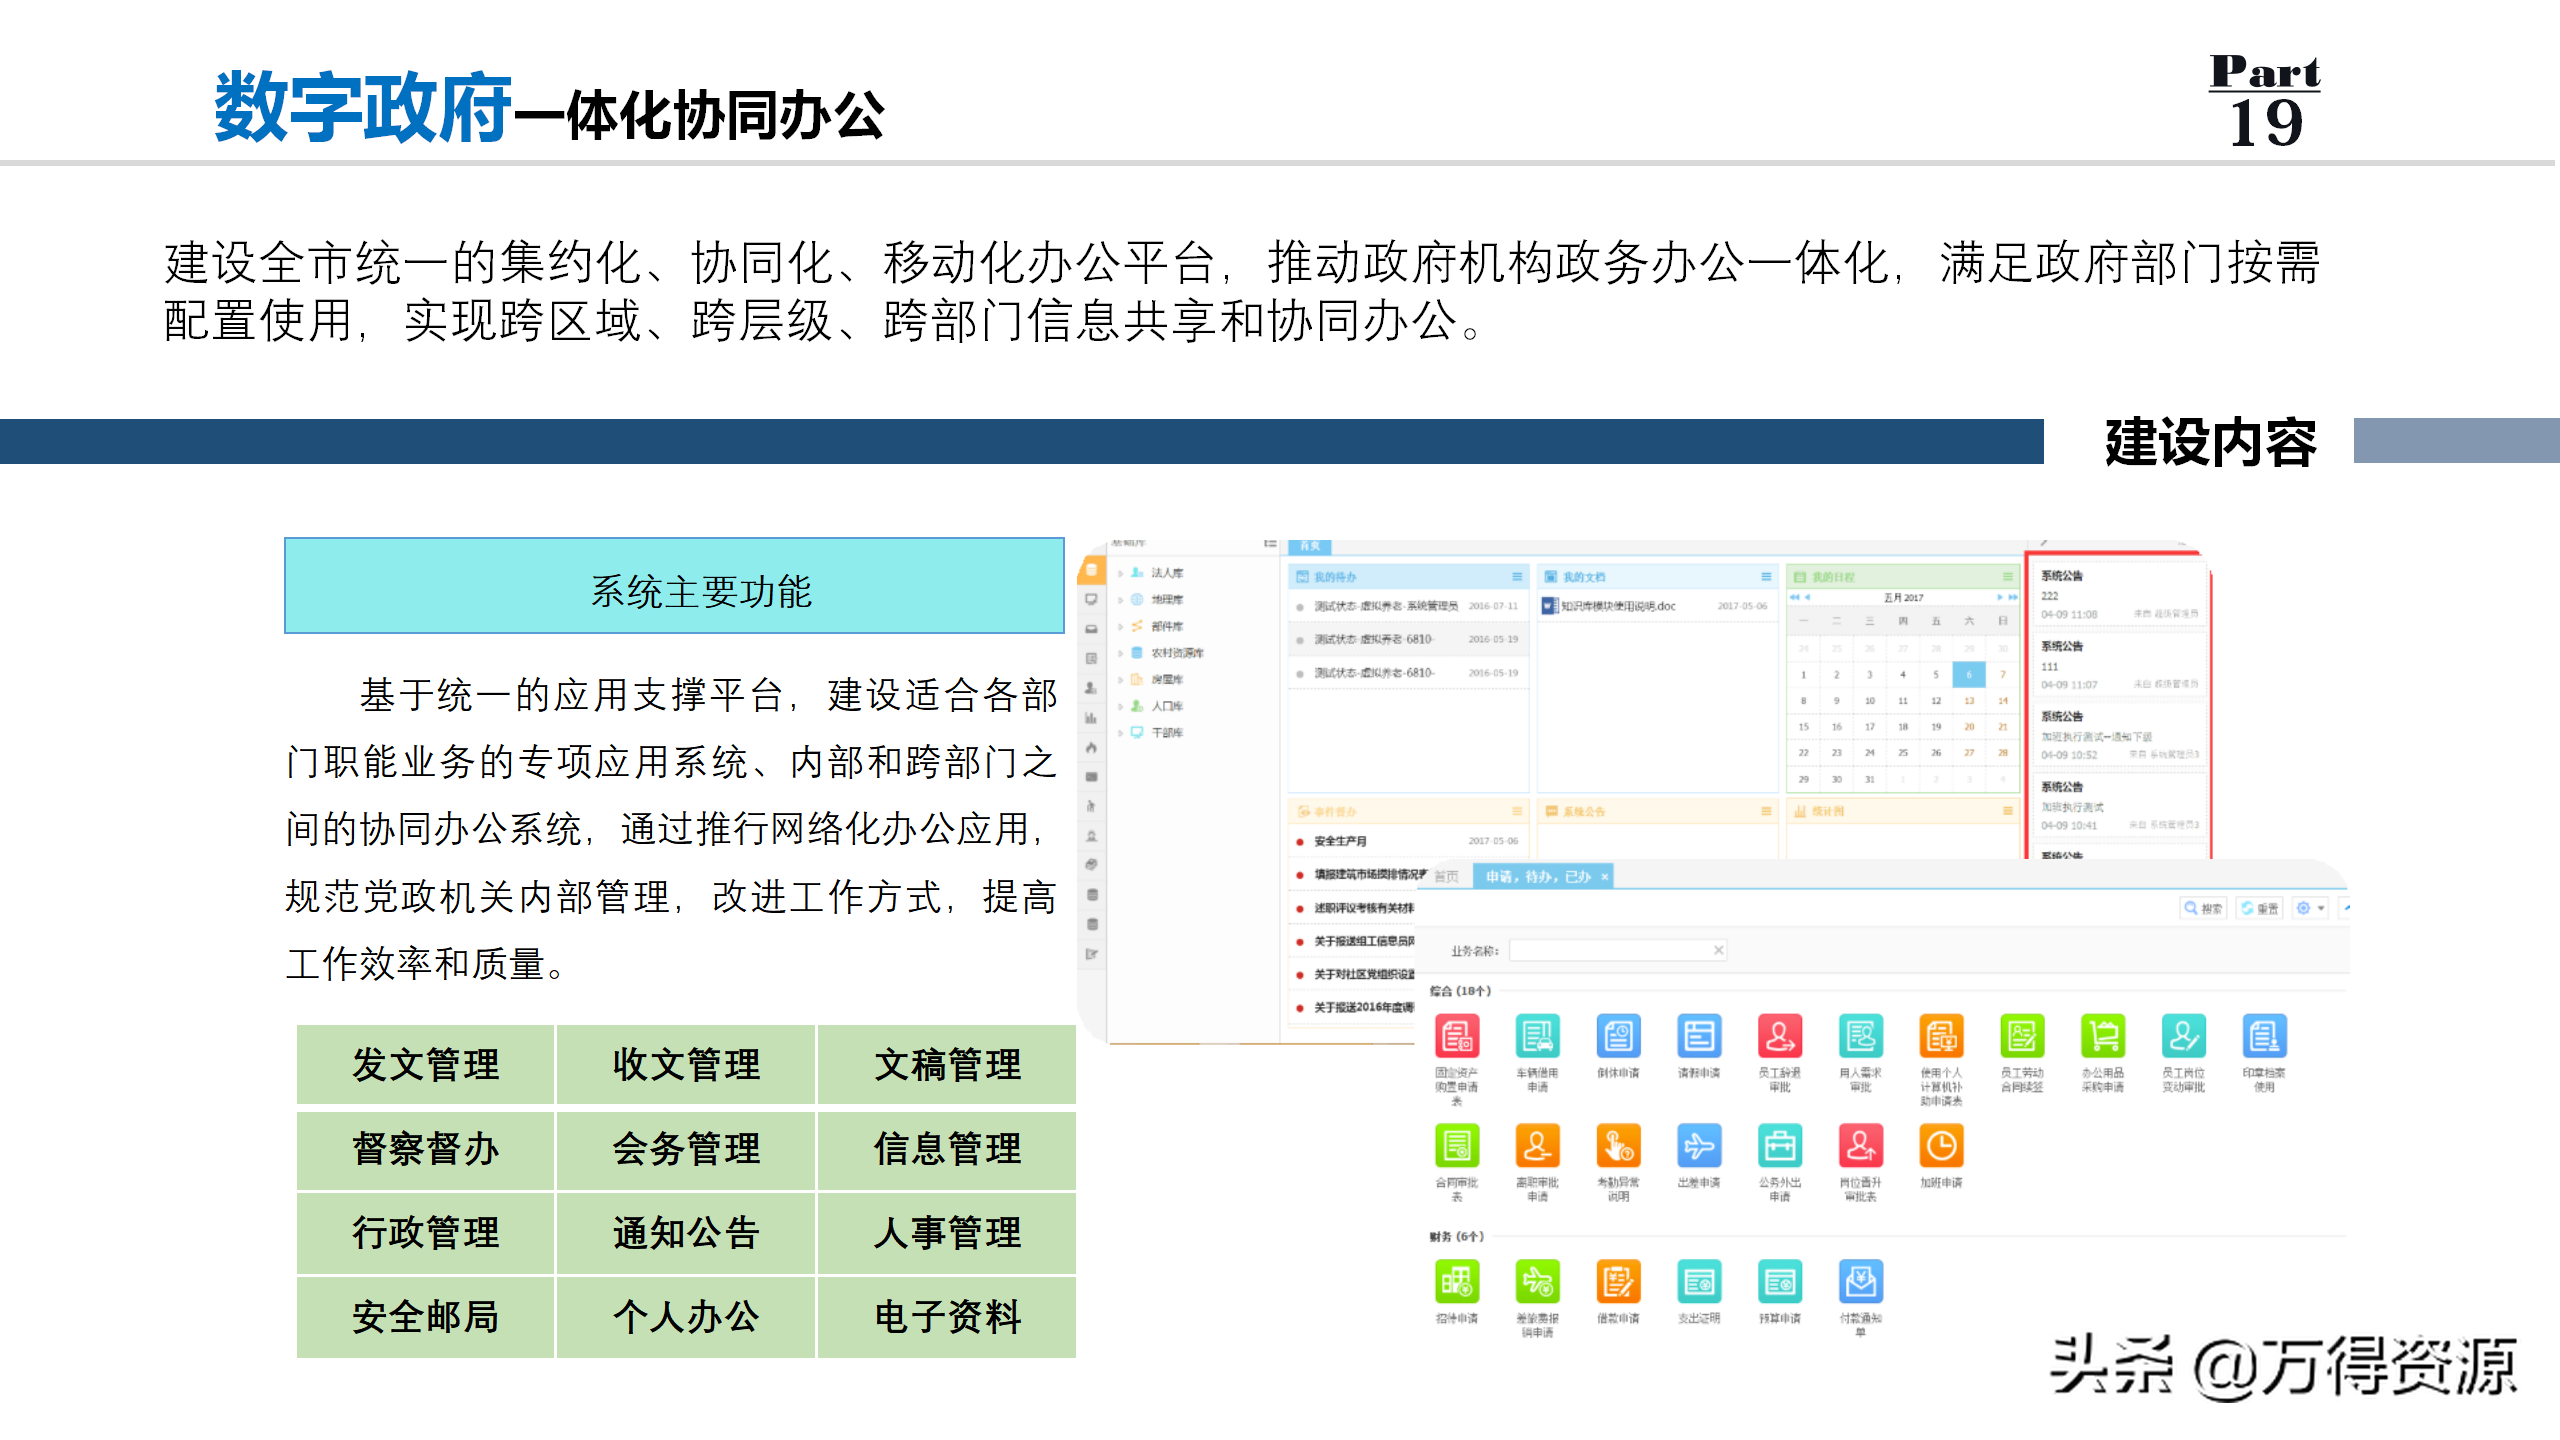The height and width of the screenshot is (1440, 2560).
Task: Open the 招待申请 icon
Action: pos(1457,1282)
